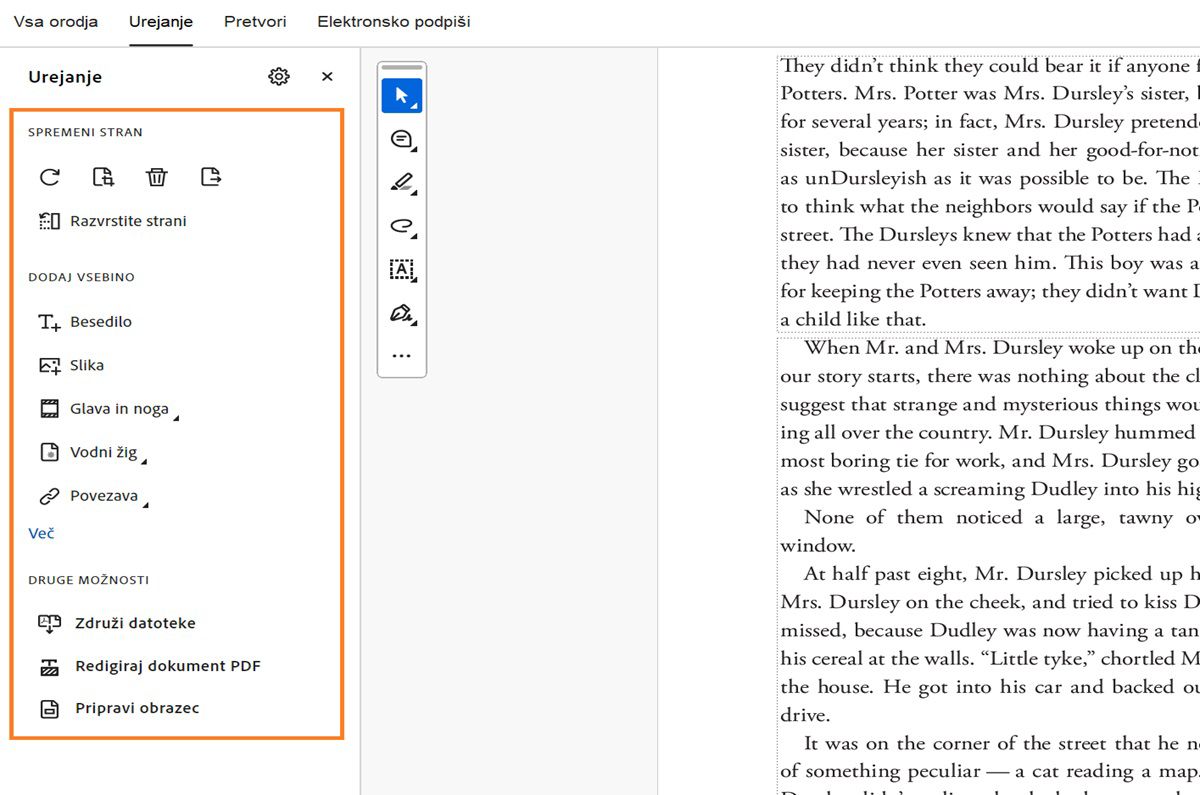1200x795 pixels.
Task: Click the Razvrstite strani icon
Action: point(49,221)
